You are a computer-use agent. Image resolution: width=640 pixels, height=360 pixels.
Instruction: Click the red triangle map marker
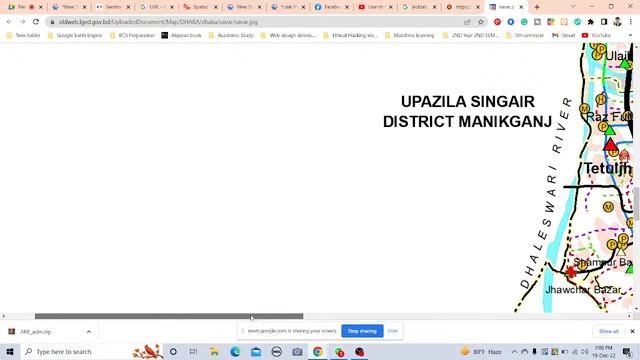610,144
